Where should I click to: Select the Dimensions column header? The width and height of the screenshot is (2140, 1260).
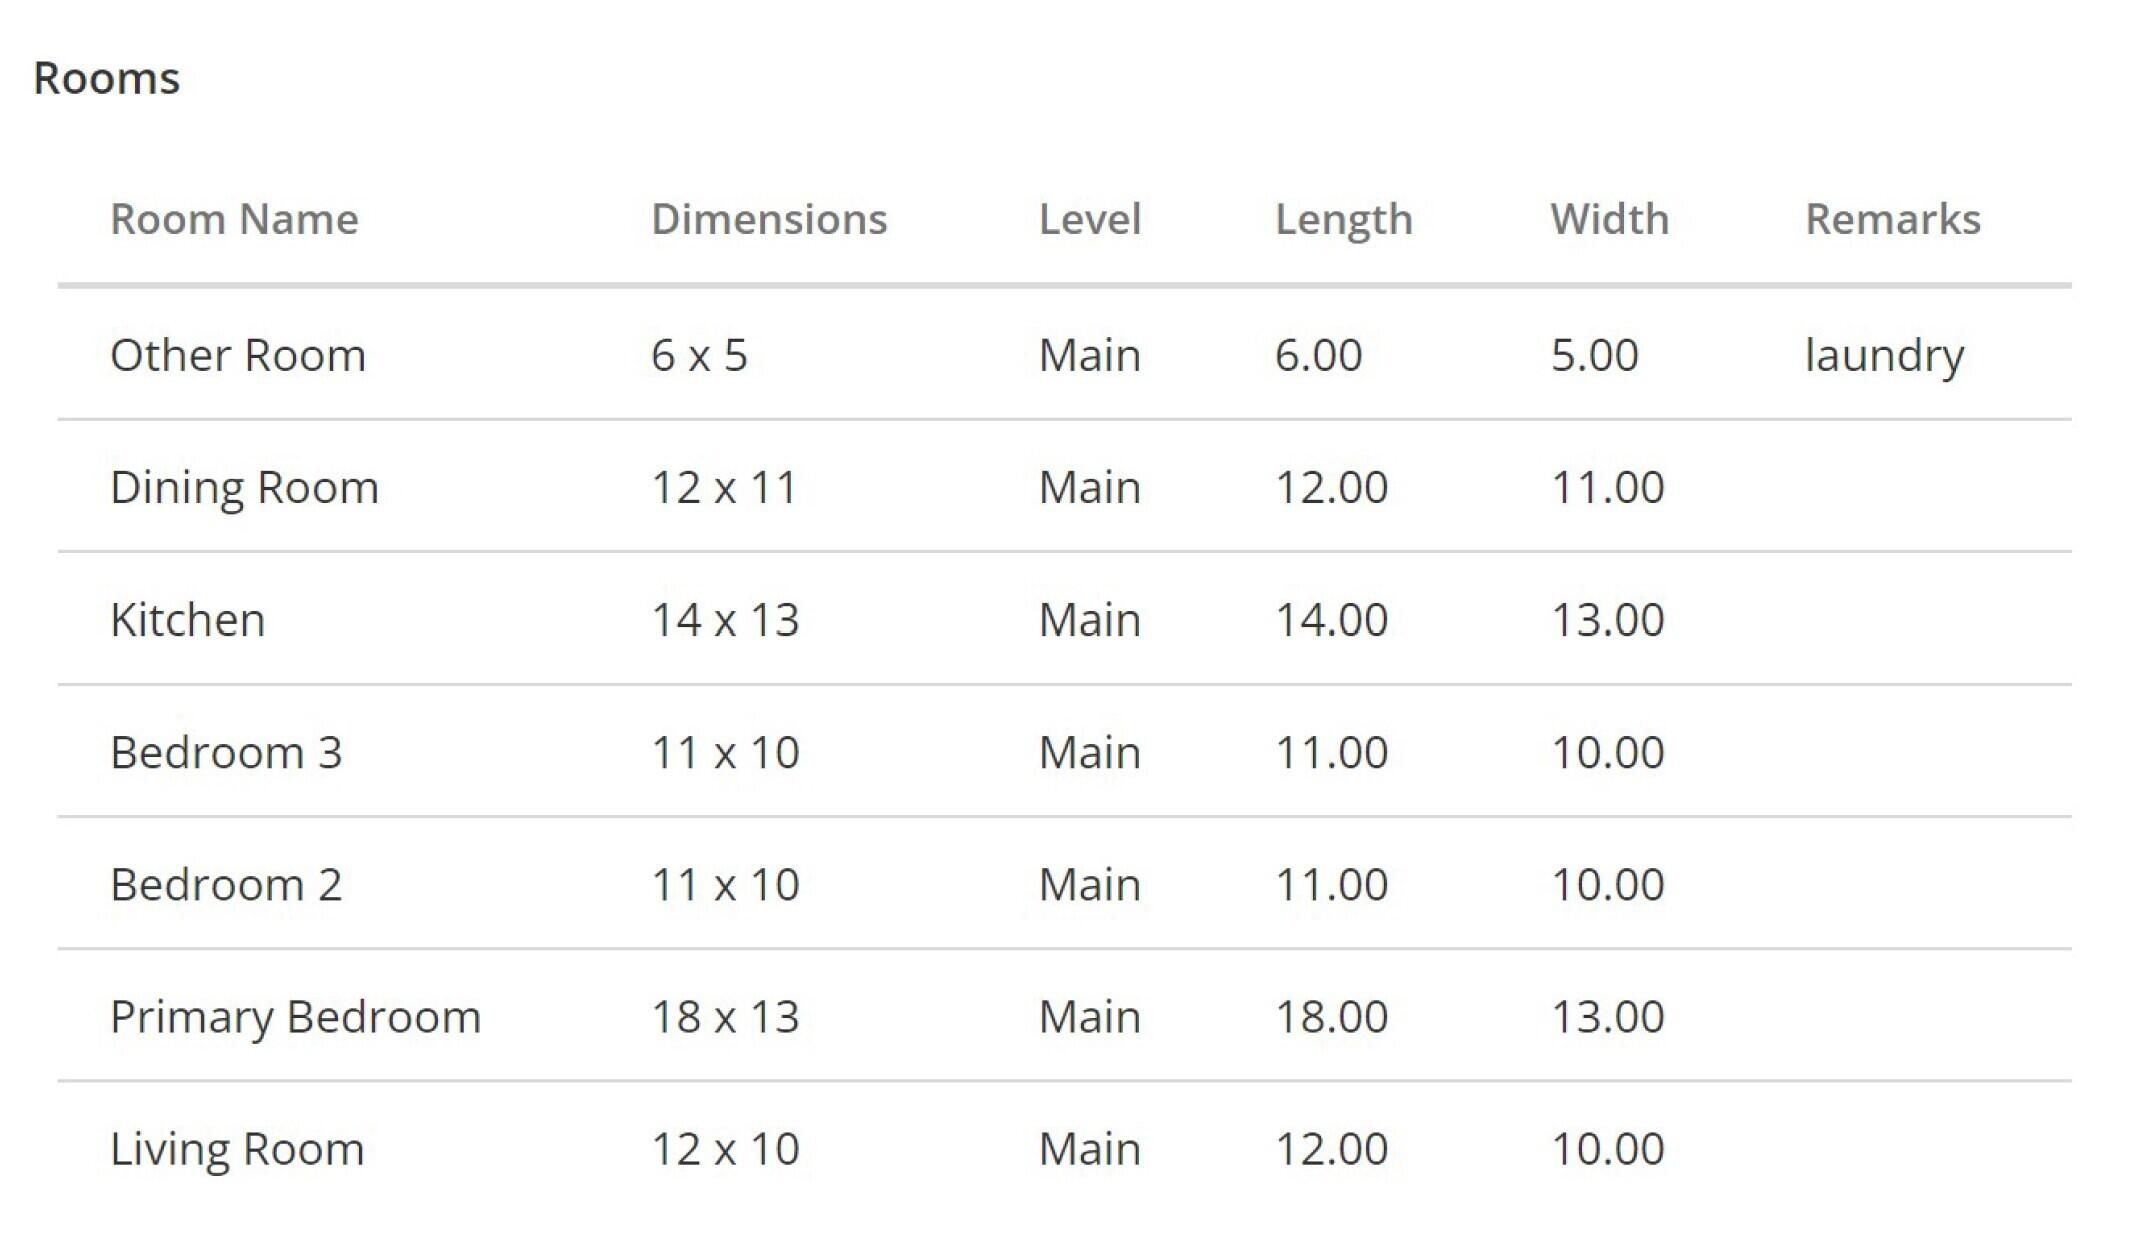[768, 219]
